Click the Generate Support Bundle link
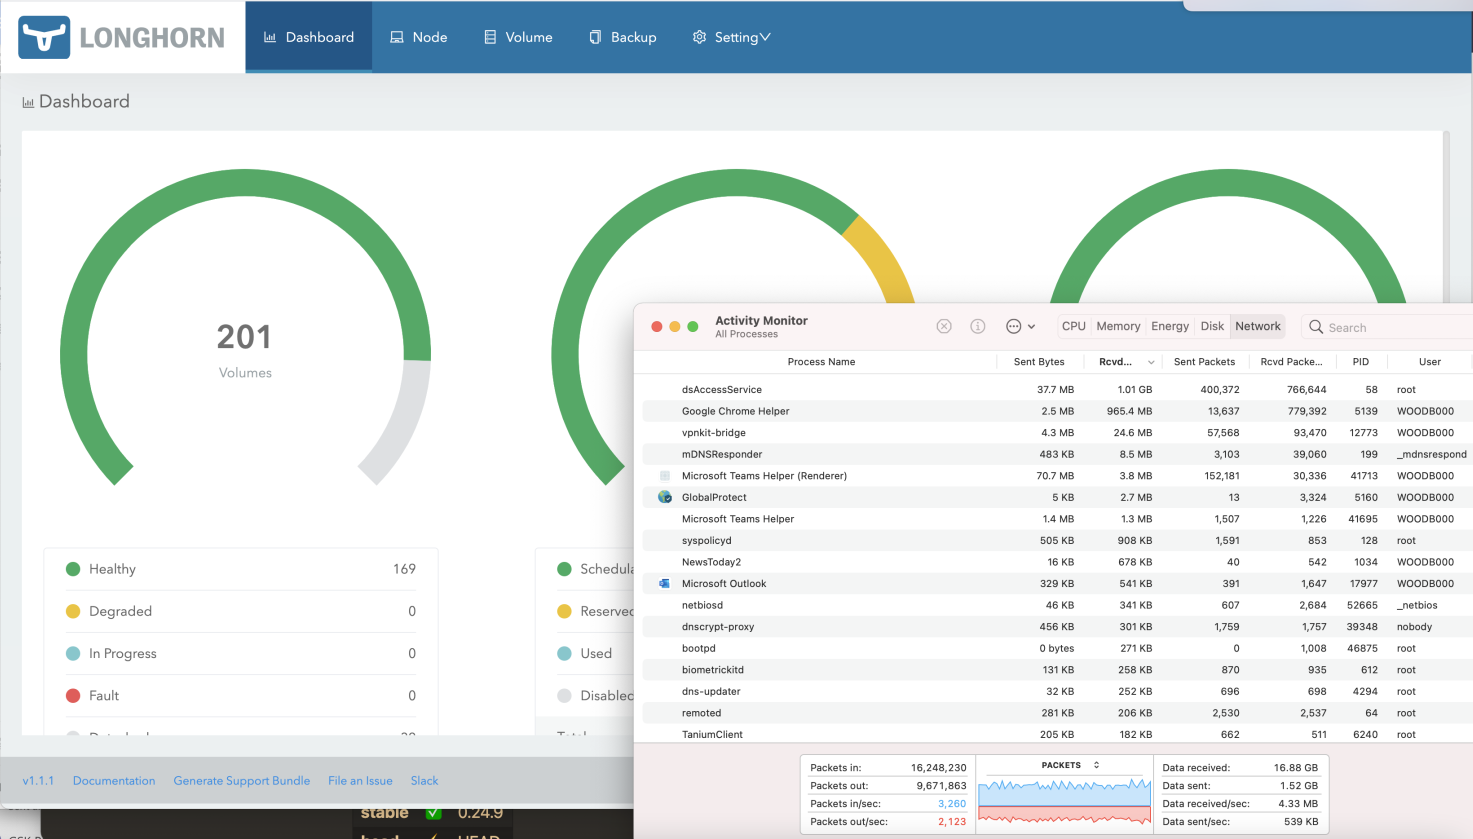Viewport: 1473px width, 839px height. (241, 780)
